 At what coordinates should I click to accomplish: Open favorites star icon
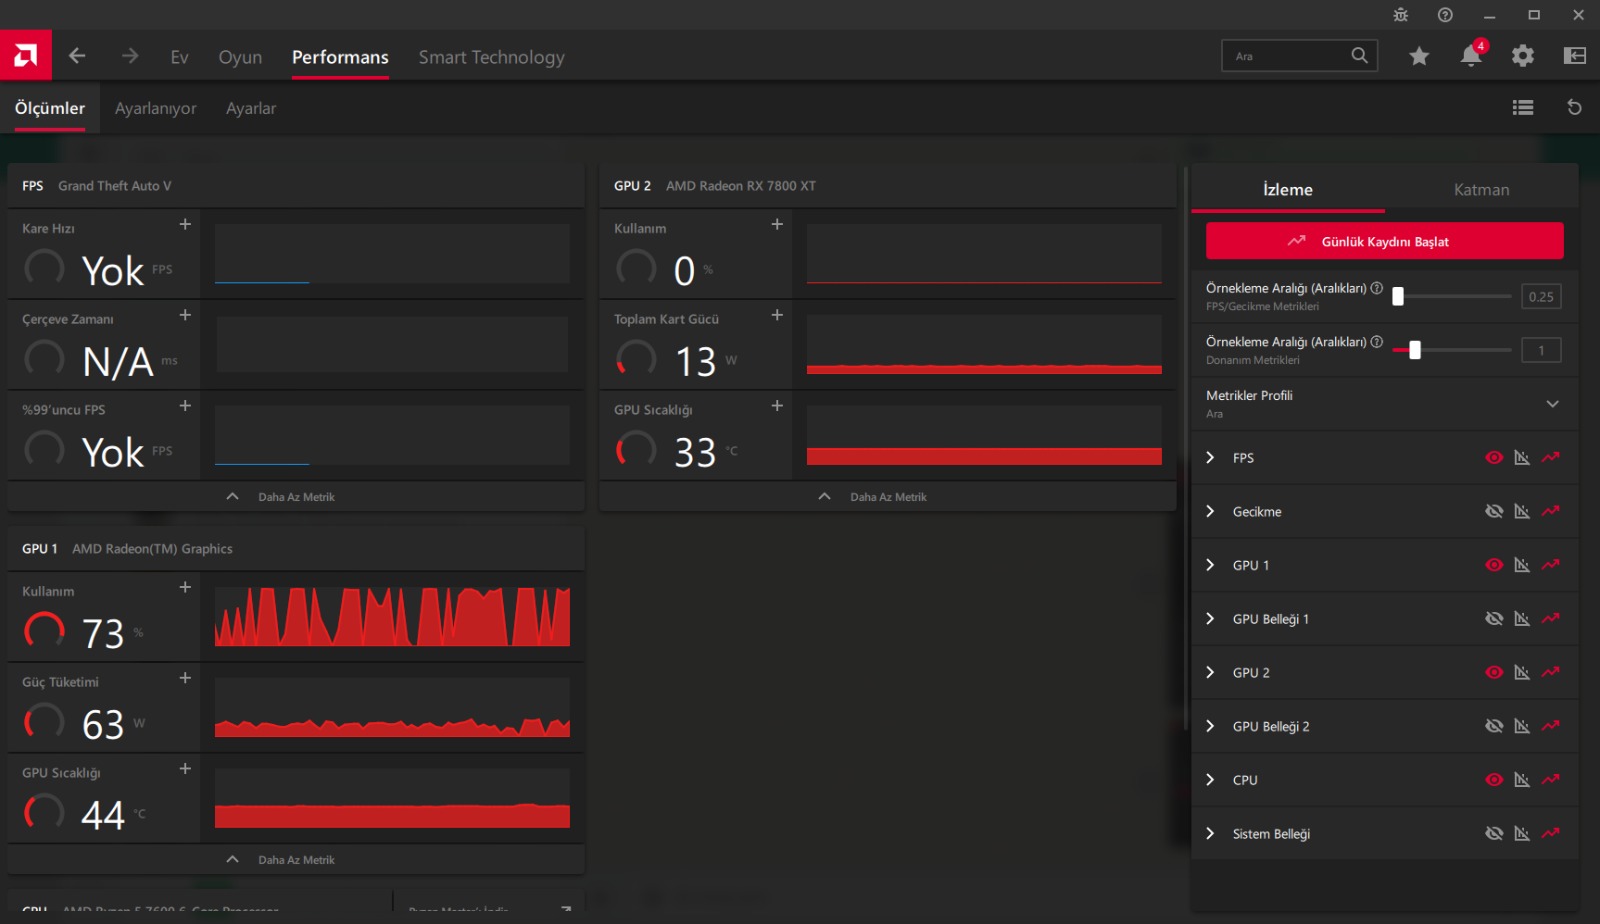(1419, 56)
